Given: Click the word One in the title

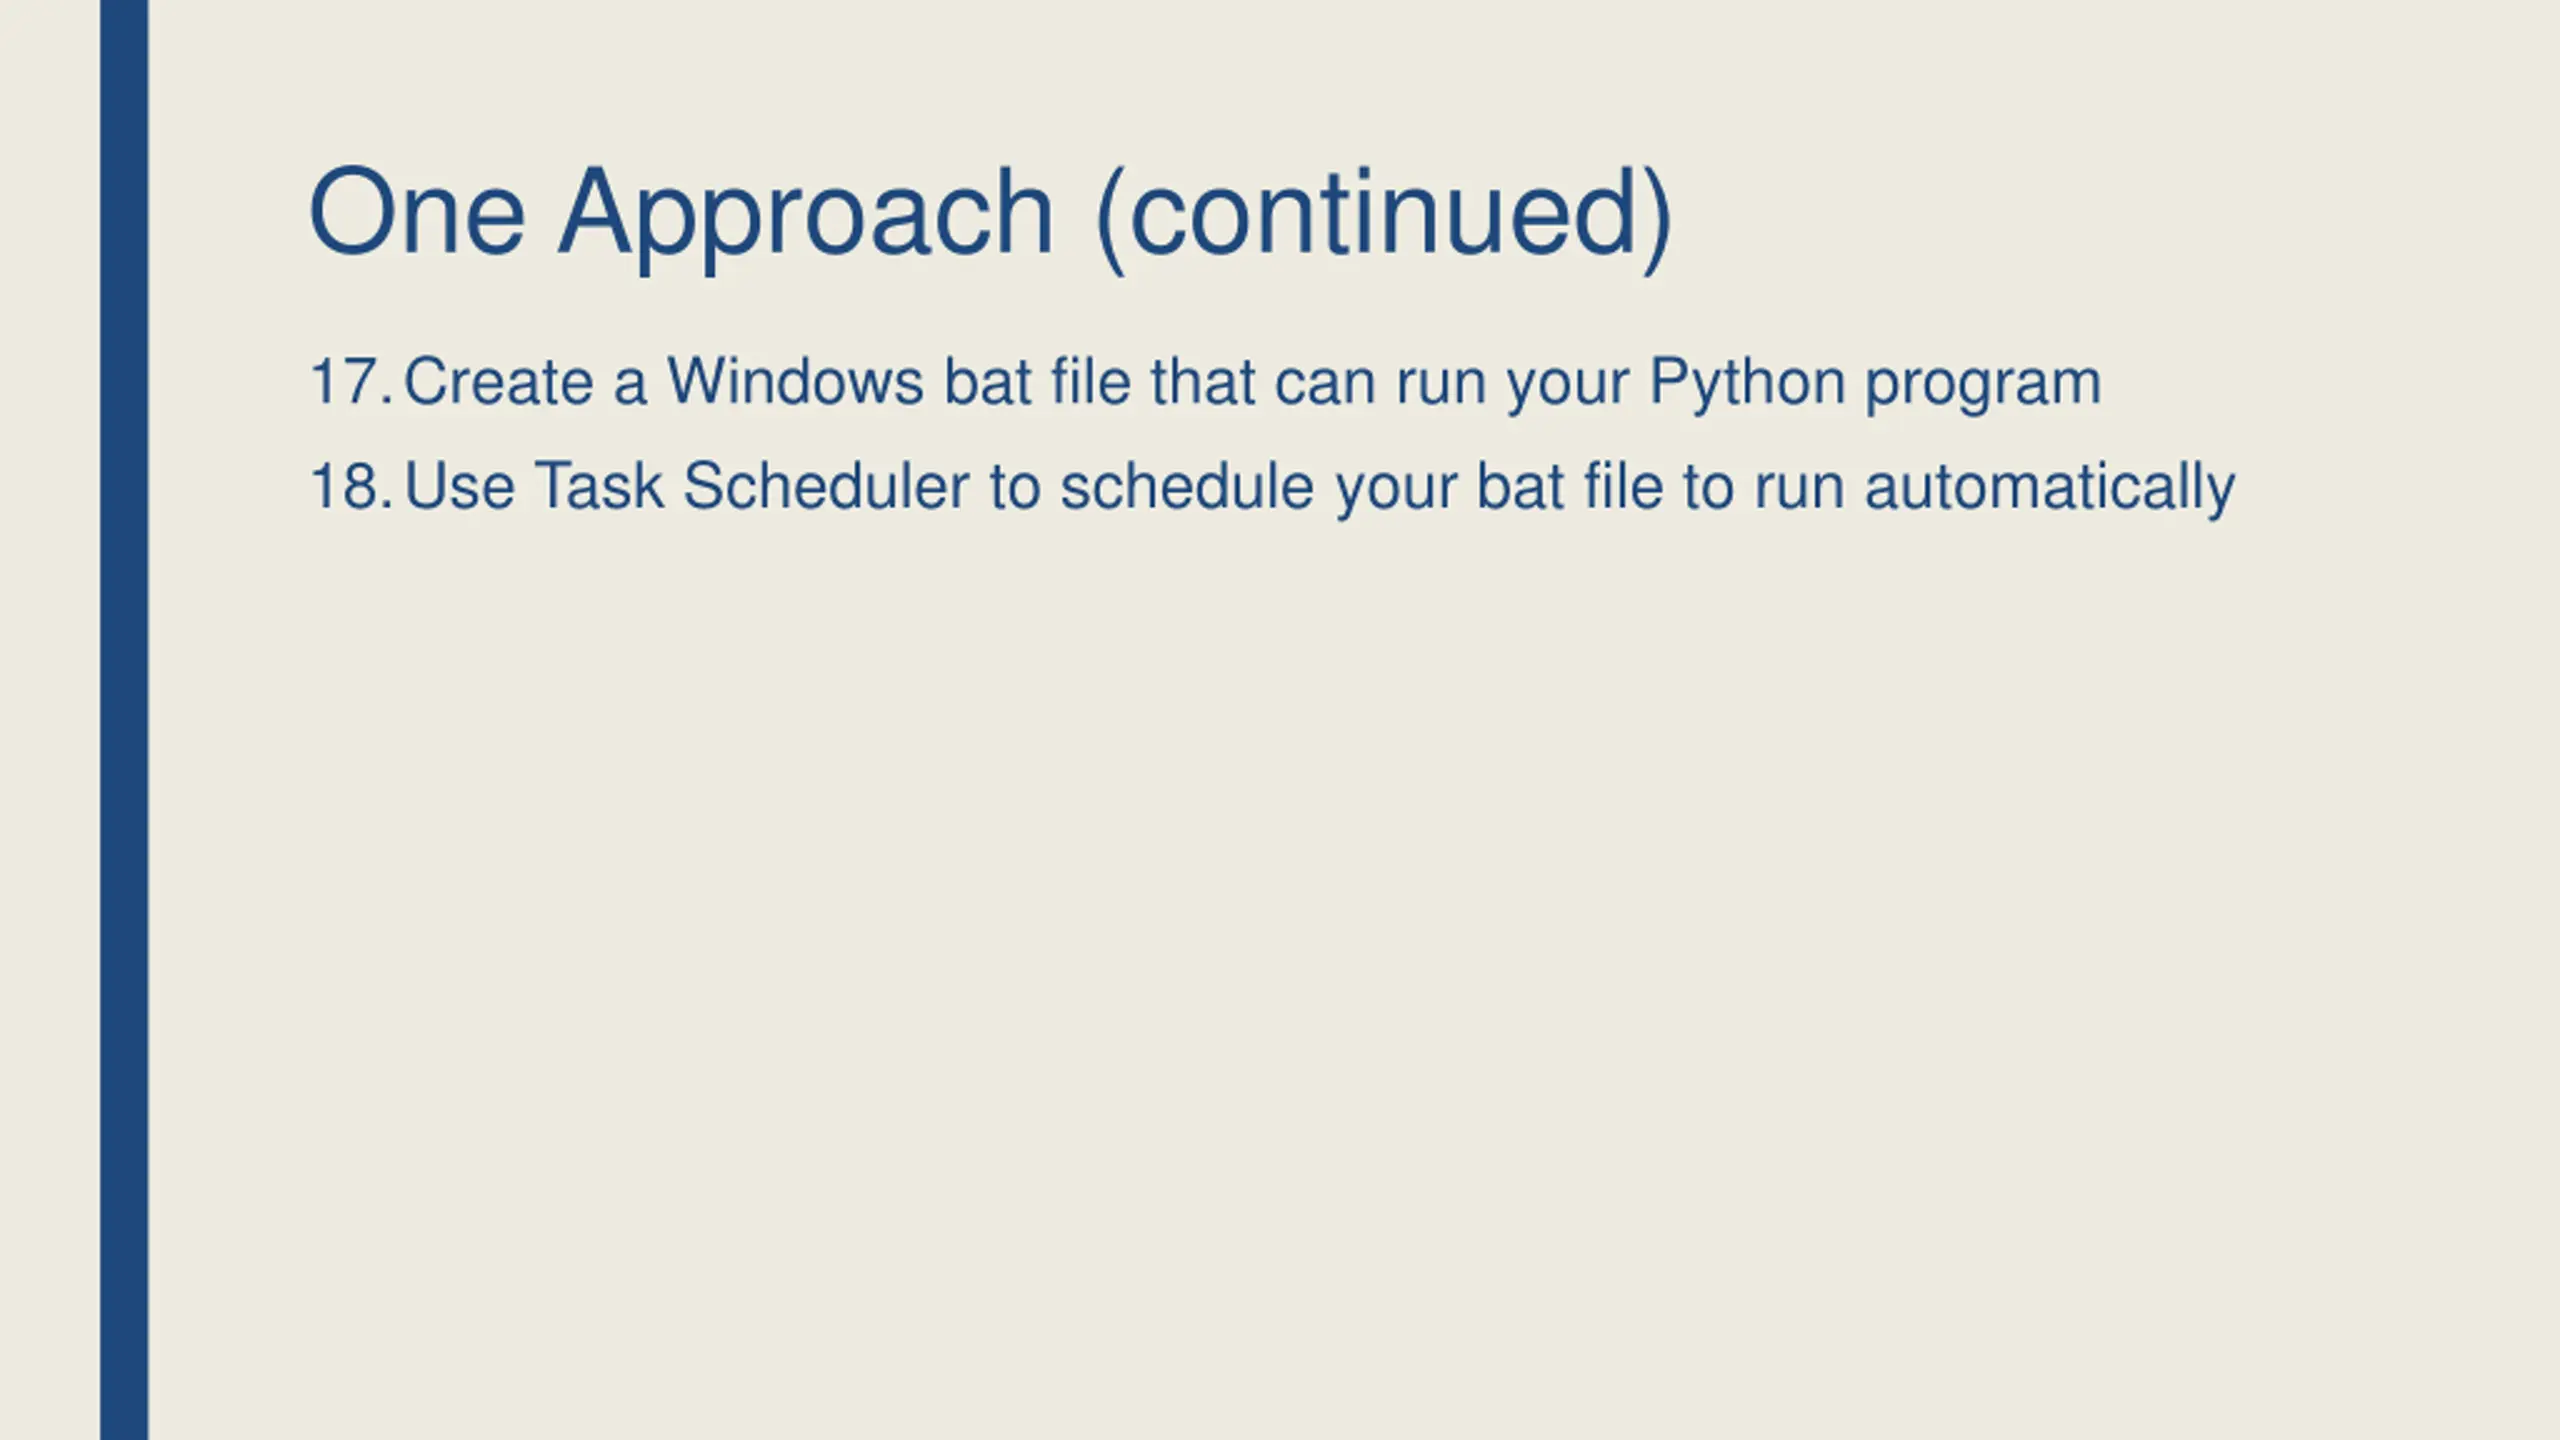Looking at the screenshot, I should click(417, 212).
